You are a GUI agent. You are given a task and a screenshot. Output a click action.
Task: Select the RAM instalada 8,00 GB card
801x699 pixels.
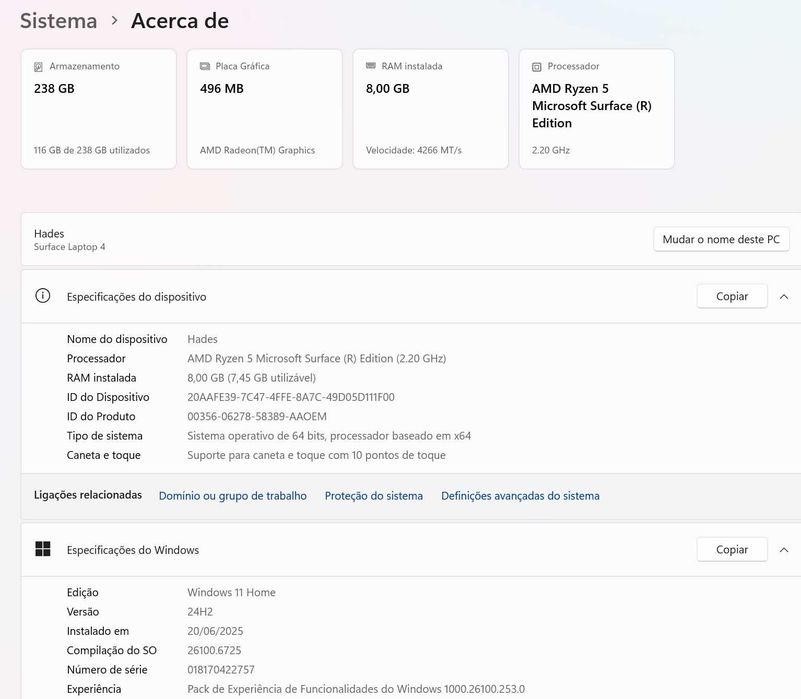point(430,109)
